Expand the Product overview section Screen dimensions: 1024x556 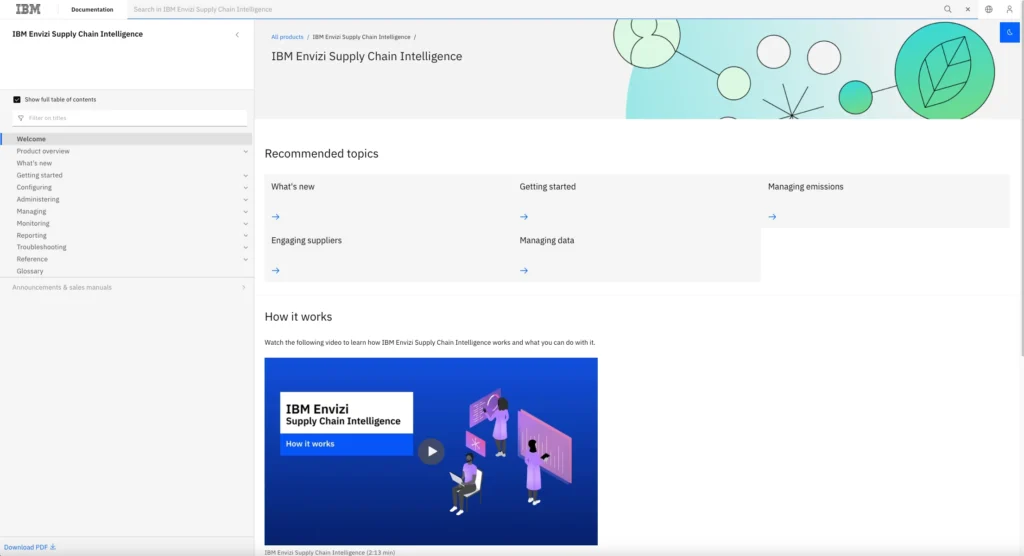pos(245,152)
